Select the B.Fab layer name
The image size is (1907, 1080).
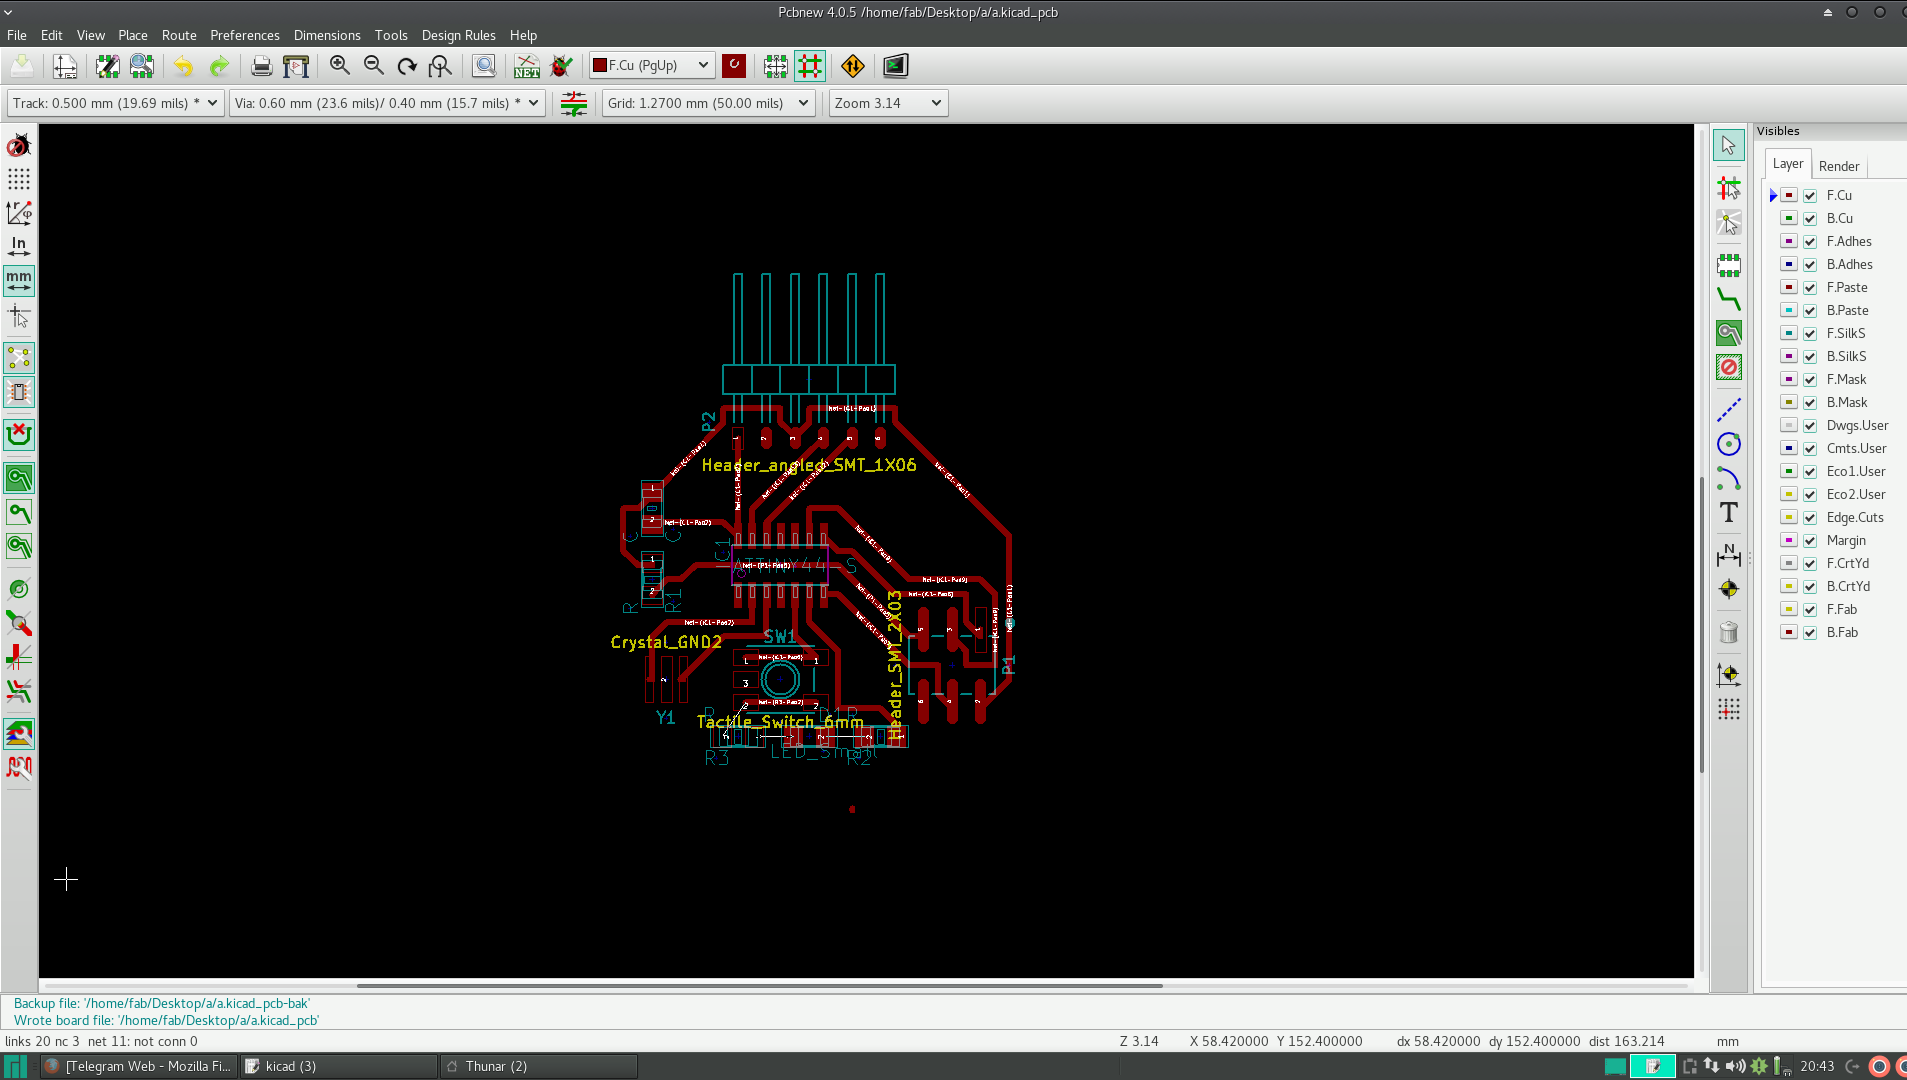pyautogui.click(x=1842, y=633)
